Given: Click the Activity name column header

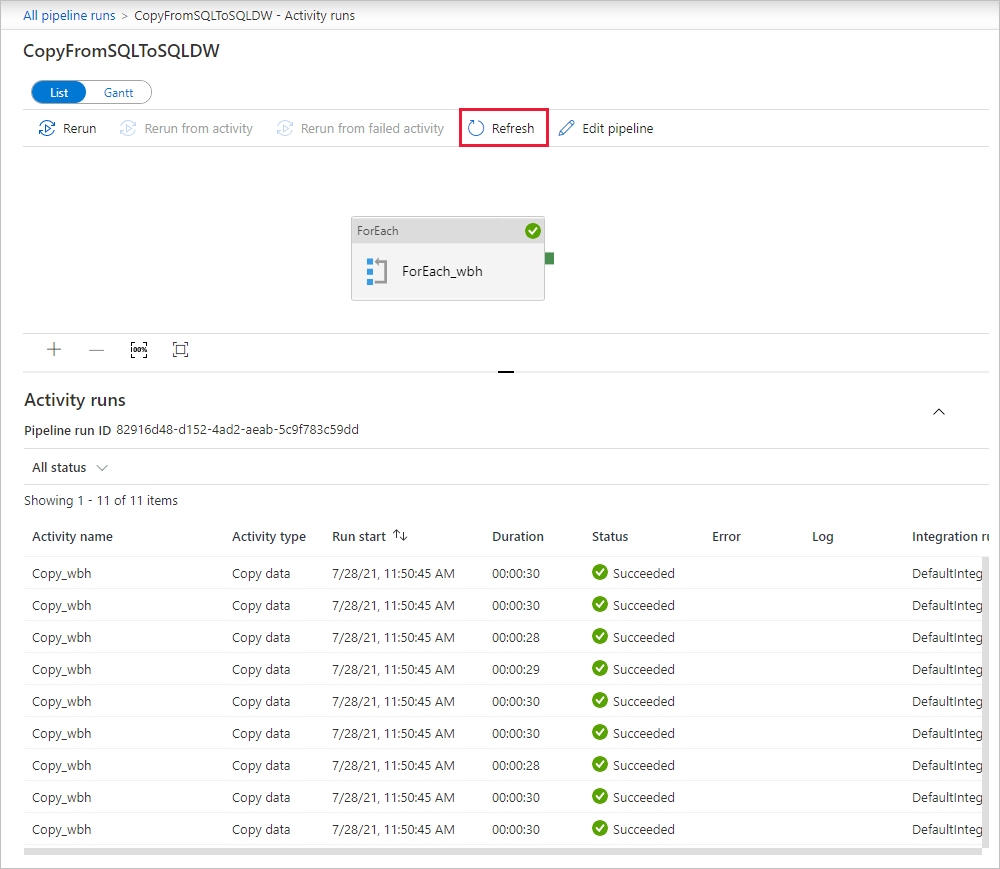Looking at the screenshot, I should pyautogui.click(x=72, y=537).
